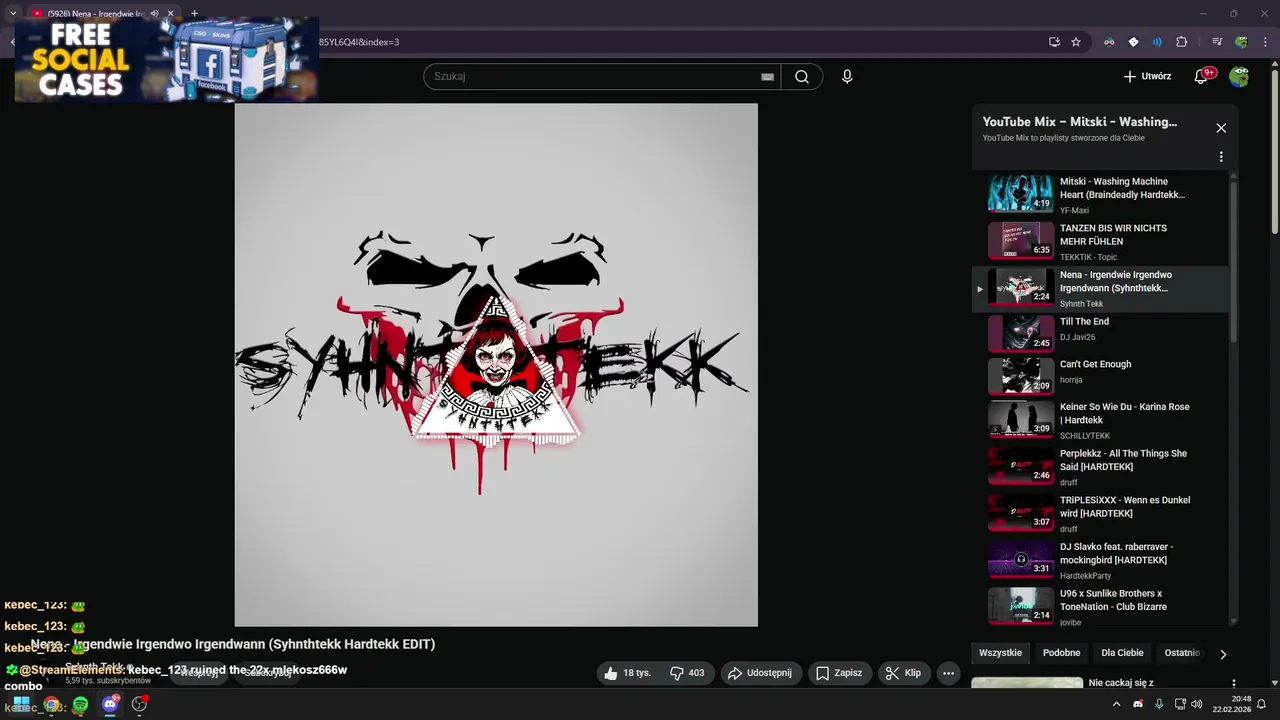Screen dimensions: 1280x720
Task: Play Till The End by DJ Javi26
Action: coord(1100,335)
